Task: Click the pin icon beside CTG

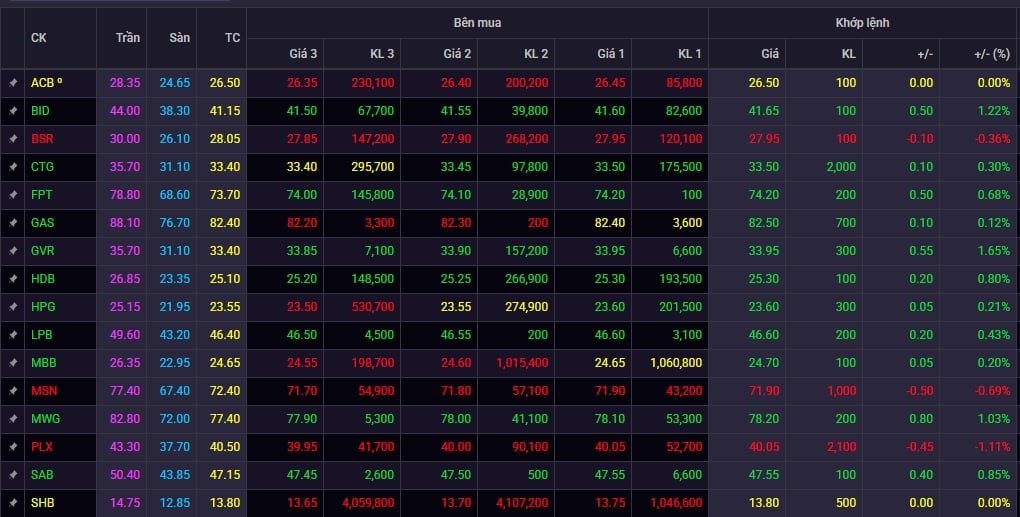Action: [x=12, y=167]
